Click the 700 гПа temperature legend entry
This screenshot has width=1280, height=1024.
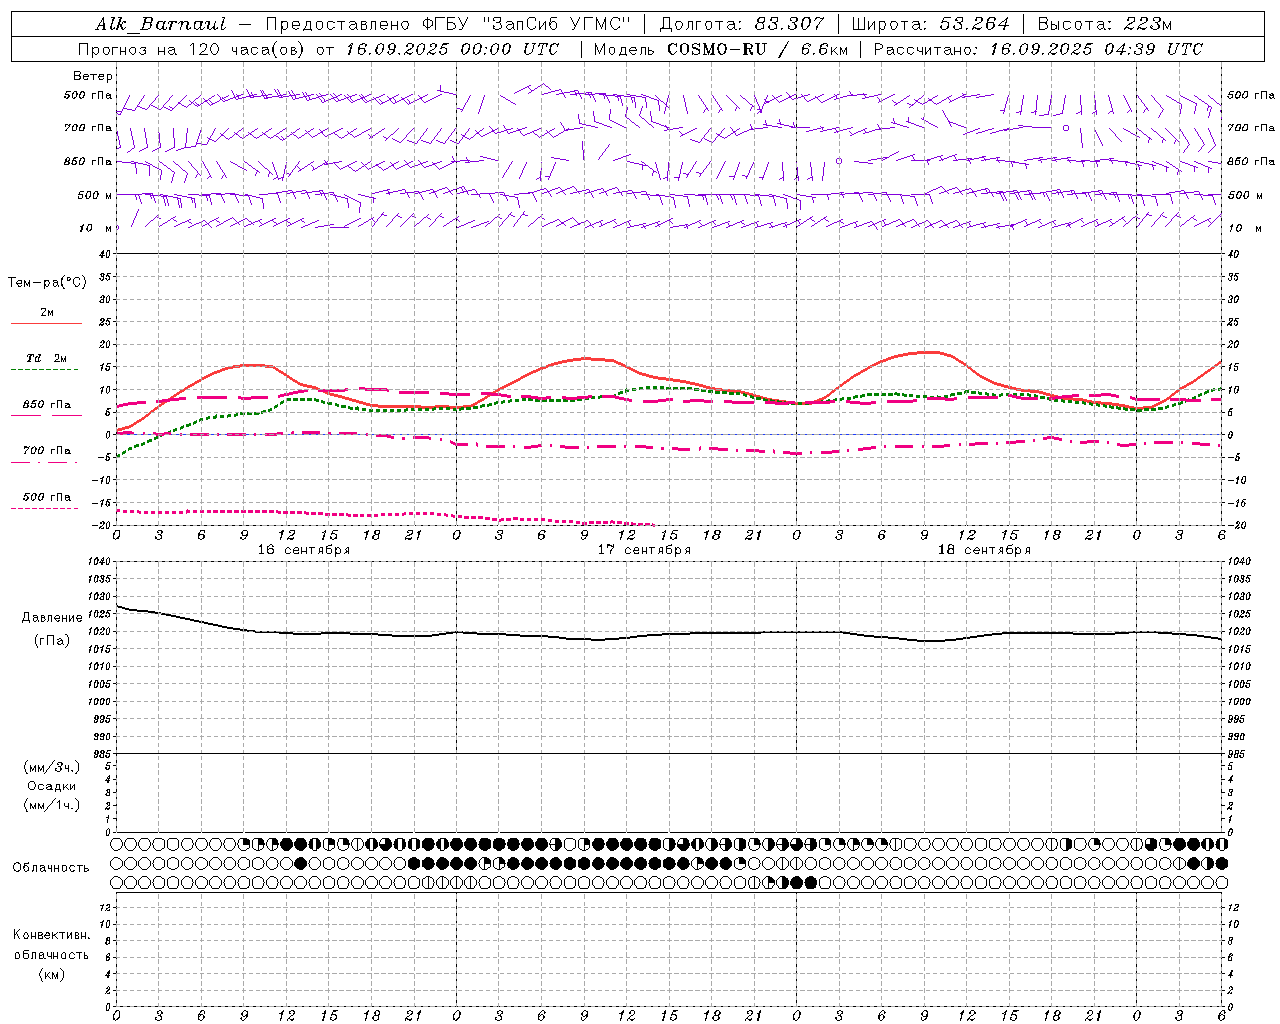pos(47,451)
